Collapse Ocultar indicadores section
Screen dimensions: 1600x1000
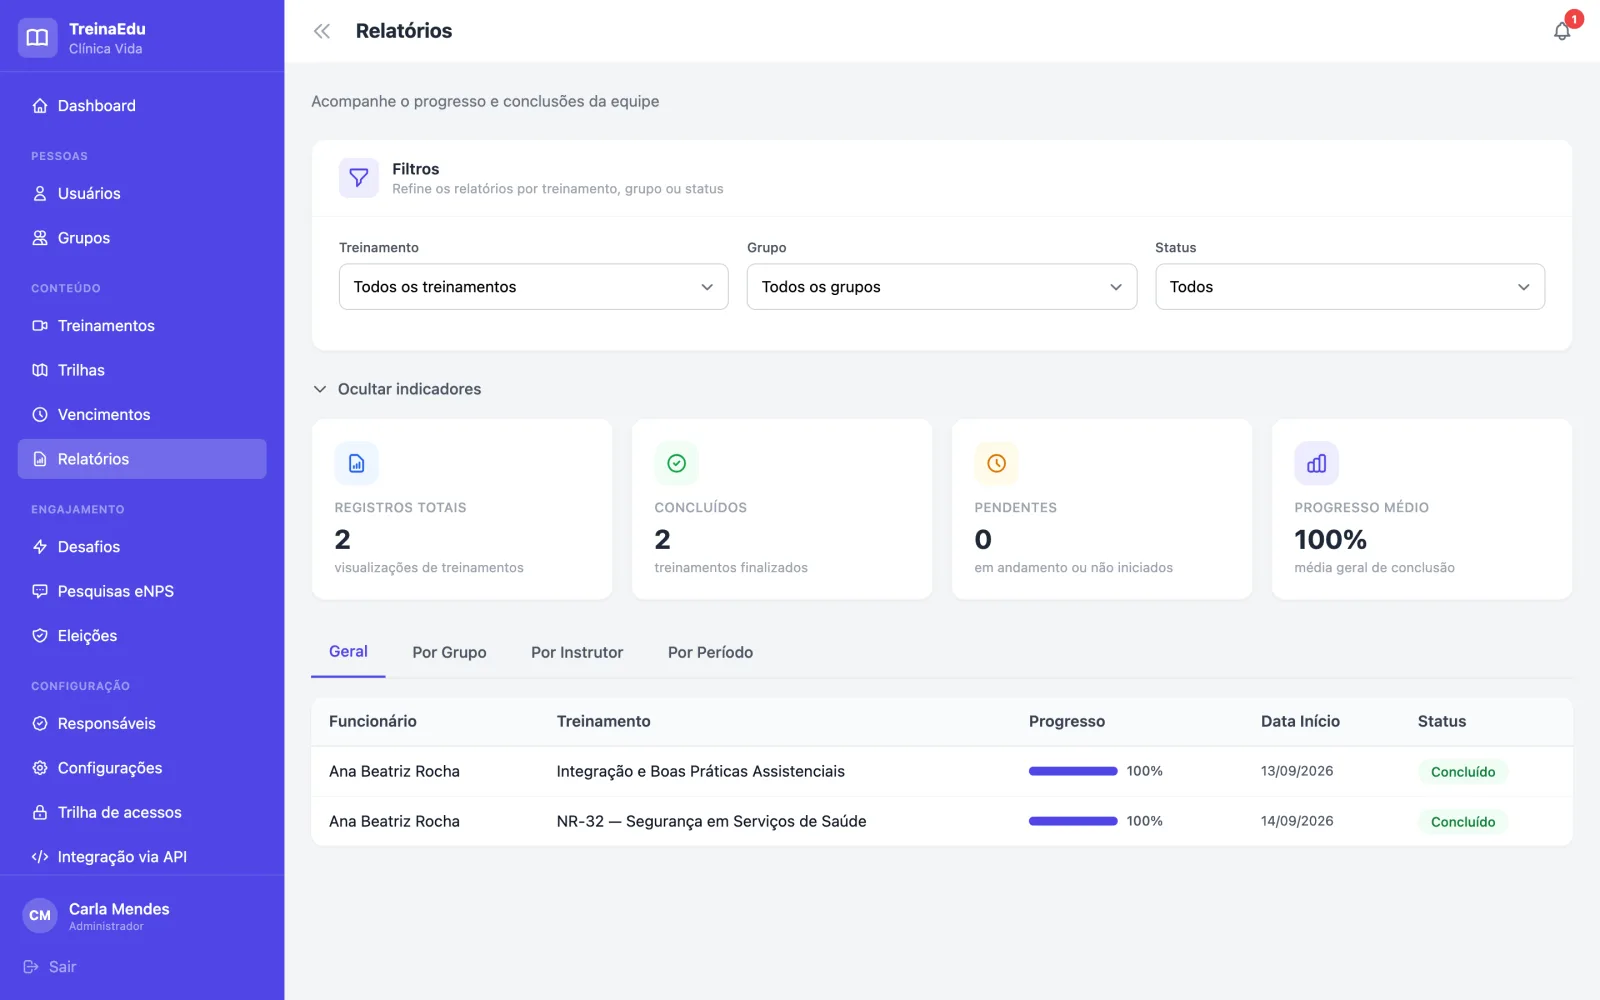(397, 389)
